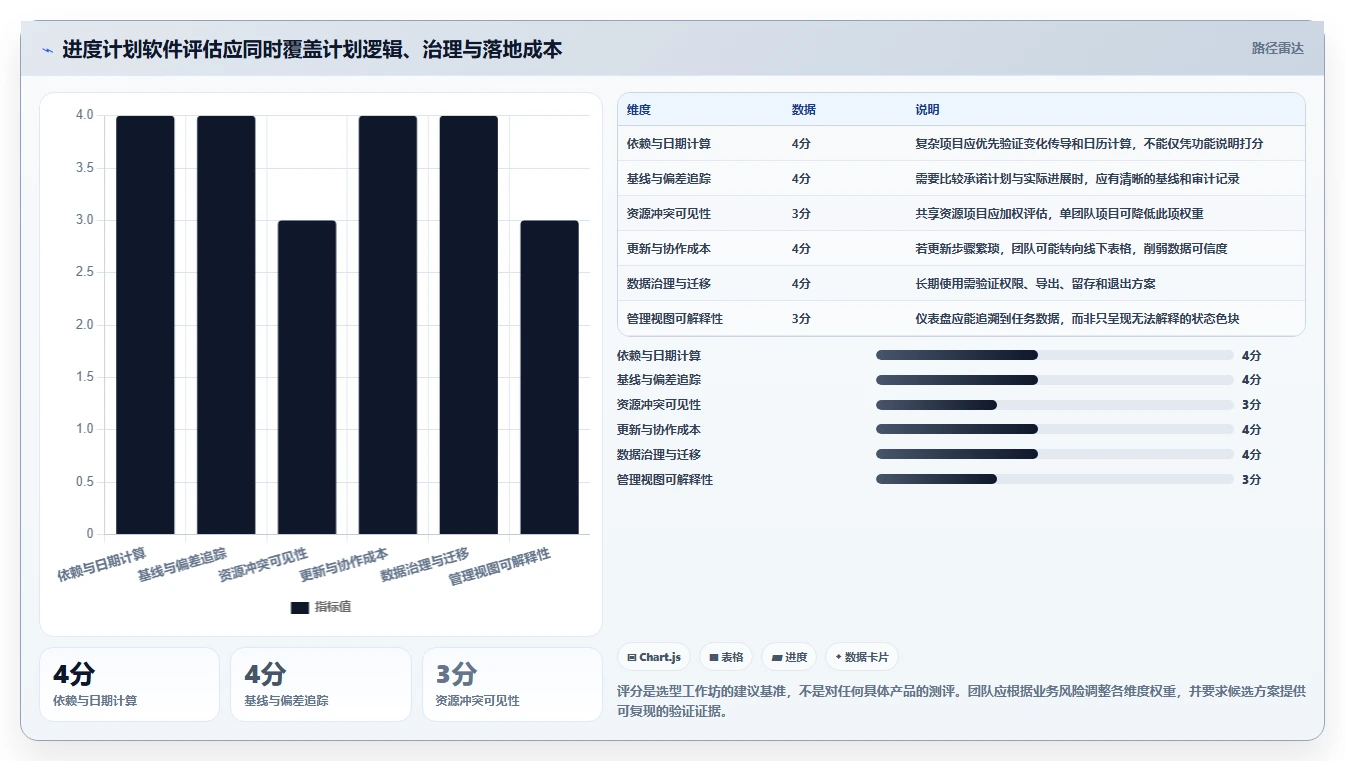Click the 管理视图可解释性 label beside its progress bar

tap(665, 479)
